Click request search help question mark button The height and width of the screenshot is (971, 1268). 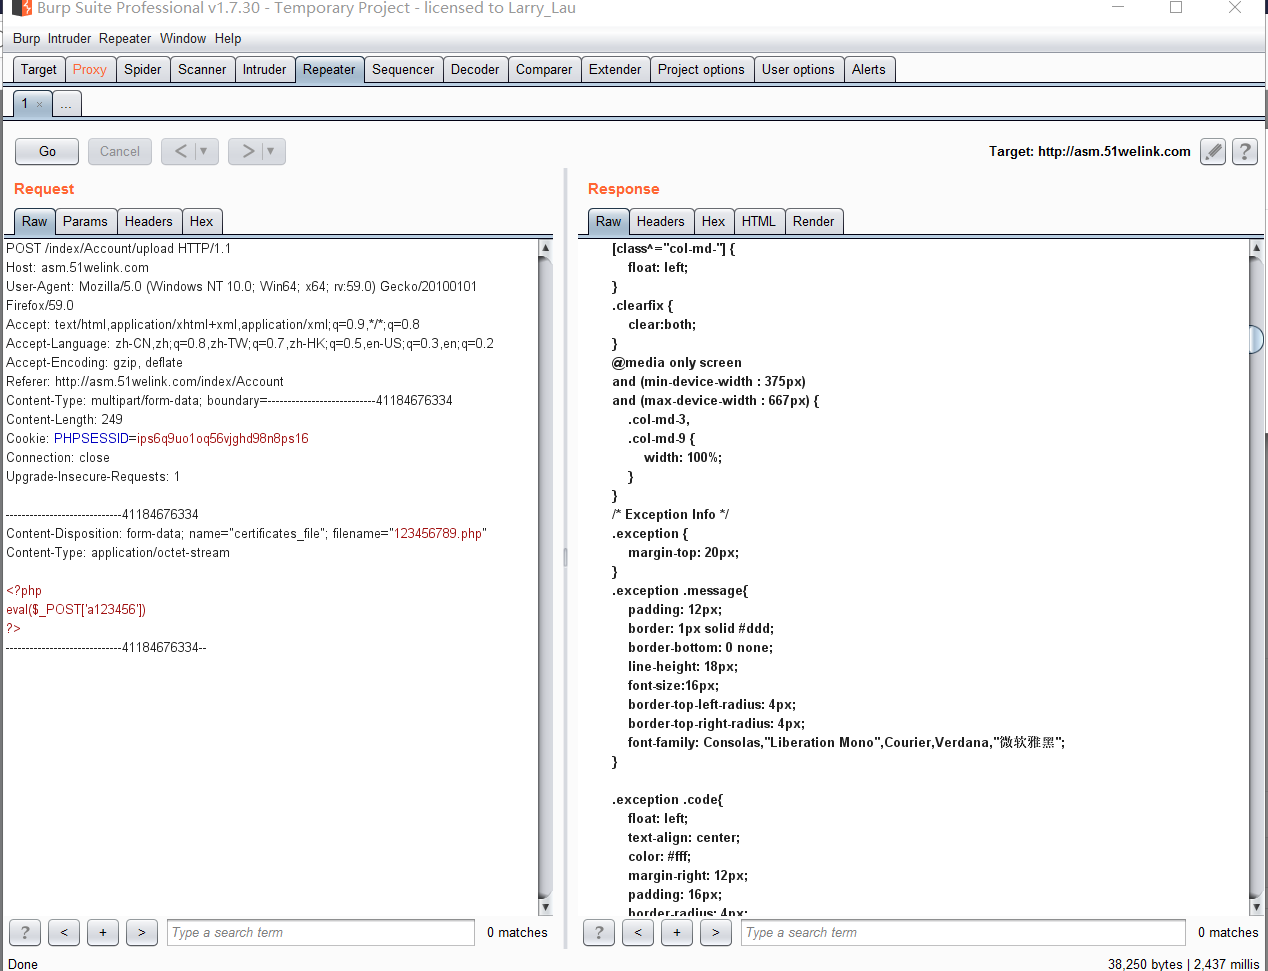click(x=25, y=932)
